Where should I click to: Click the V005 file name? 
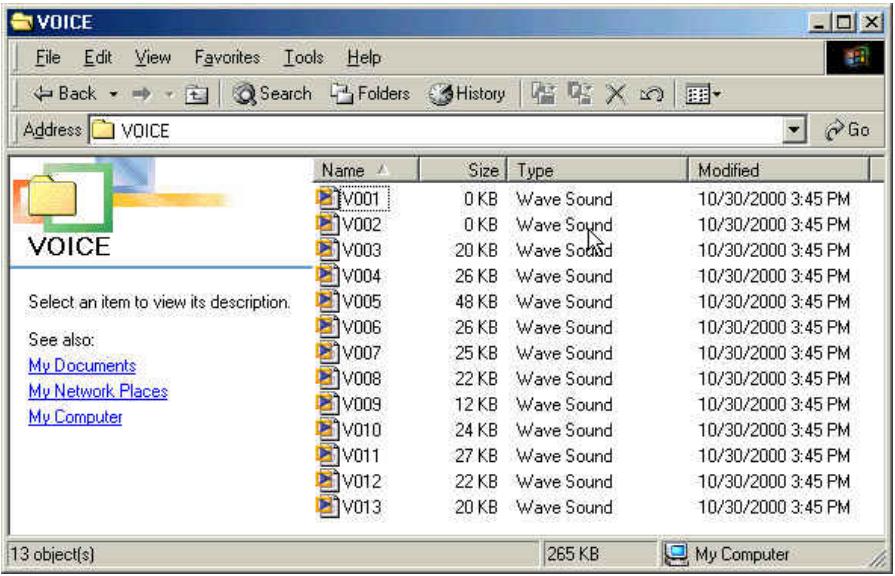click(x=361, y=301)
